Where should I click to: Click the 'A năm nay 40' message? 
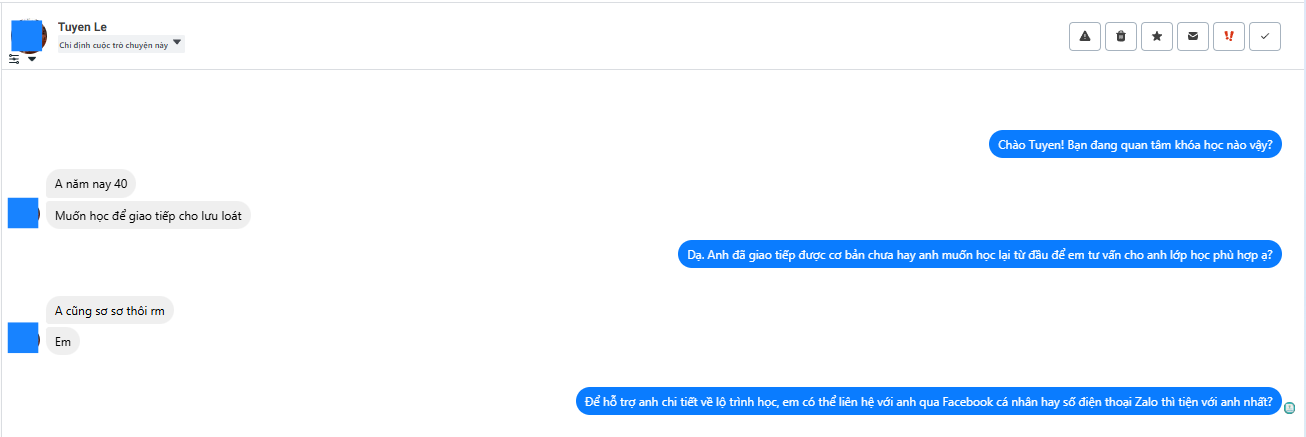[x=91, y=183]
